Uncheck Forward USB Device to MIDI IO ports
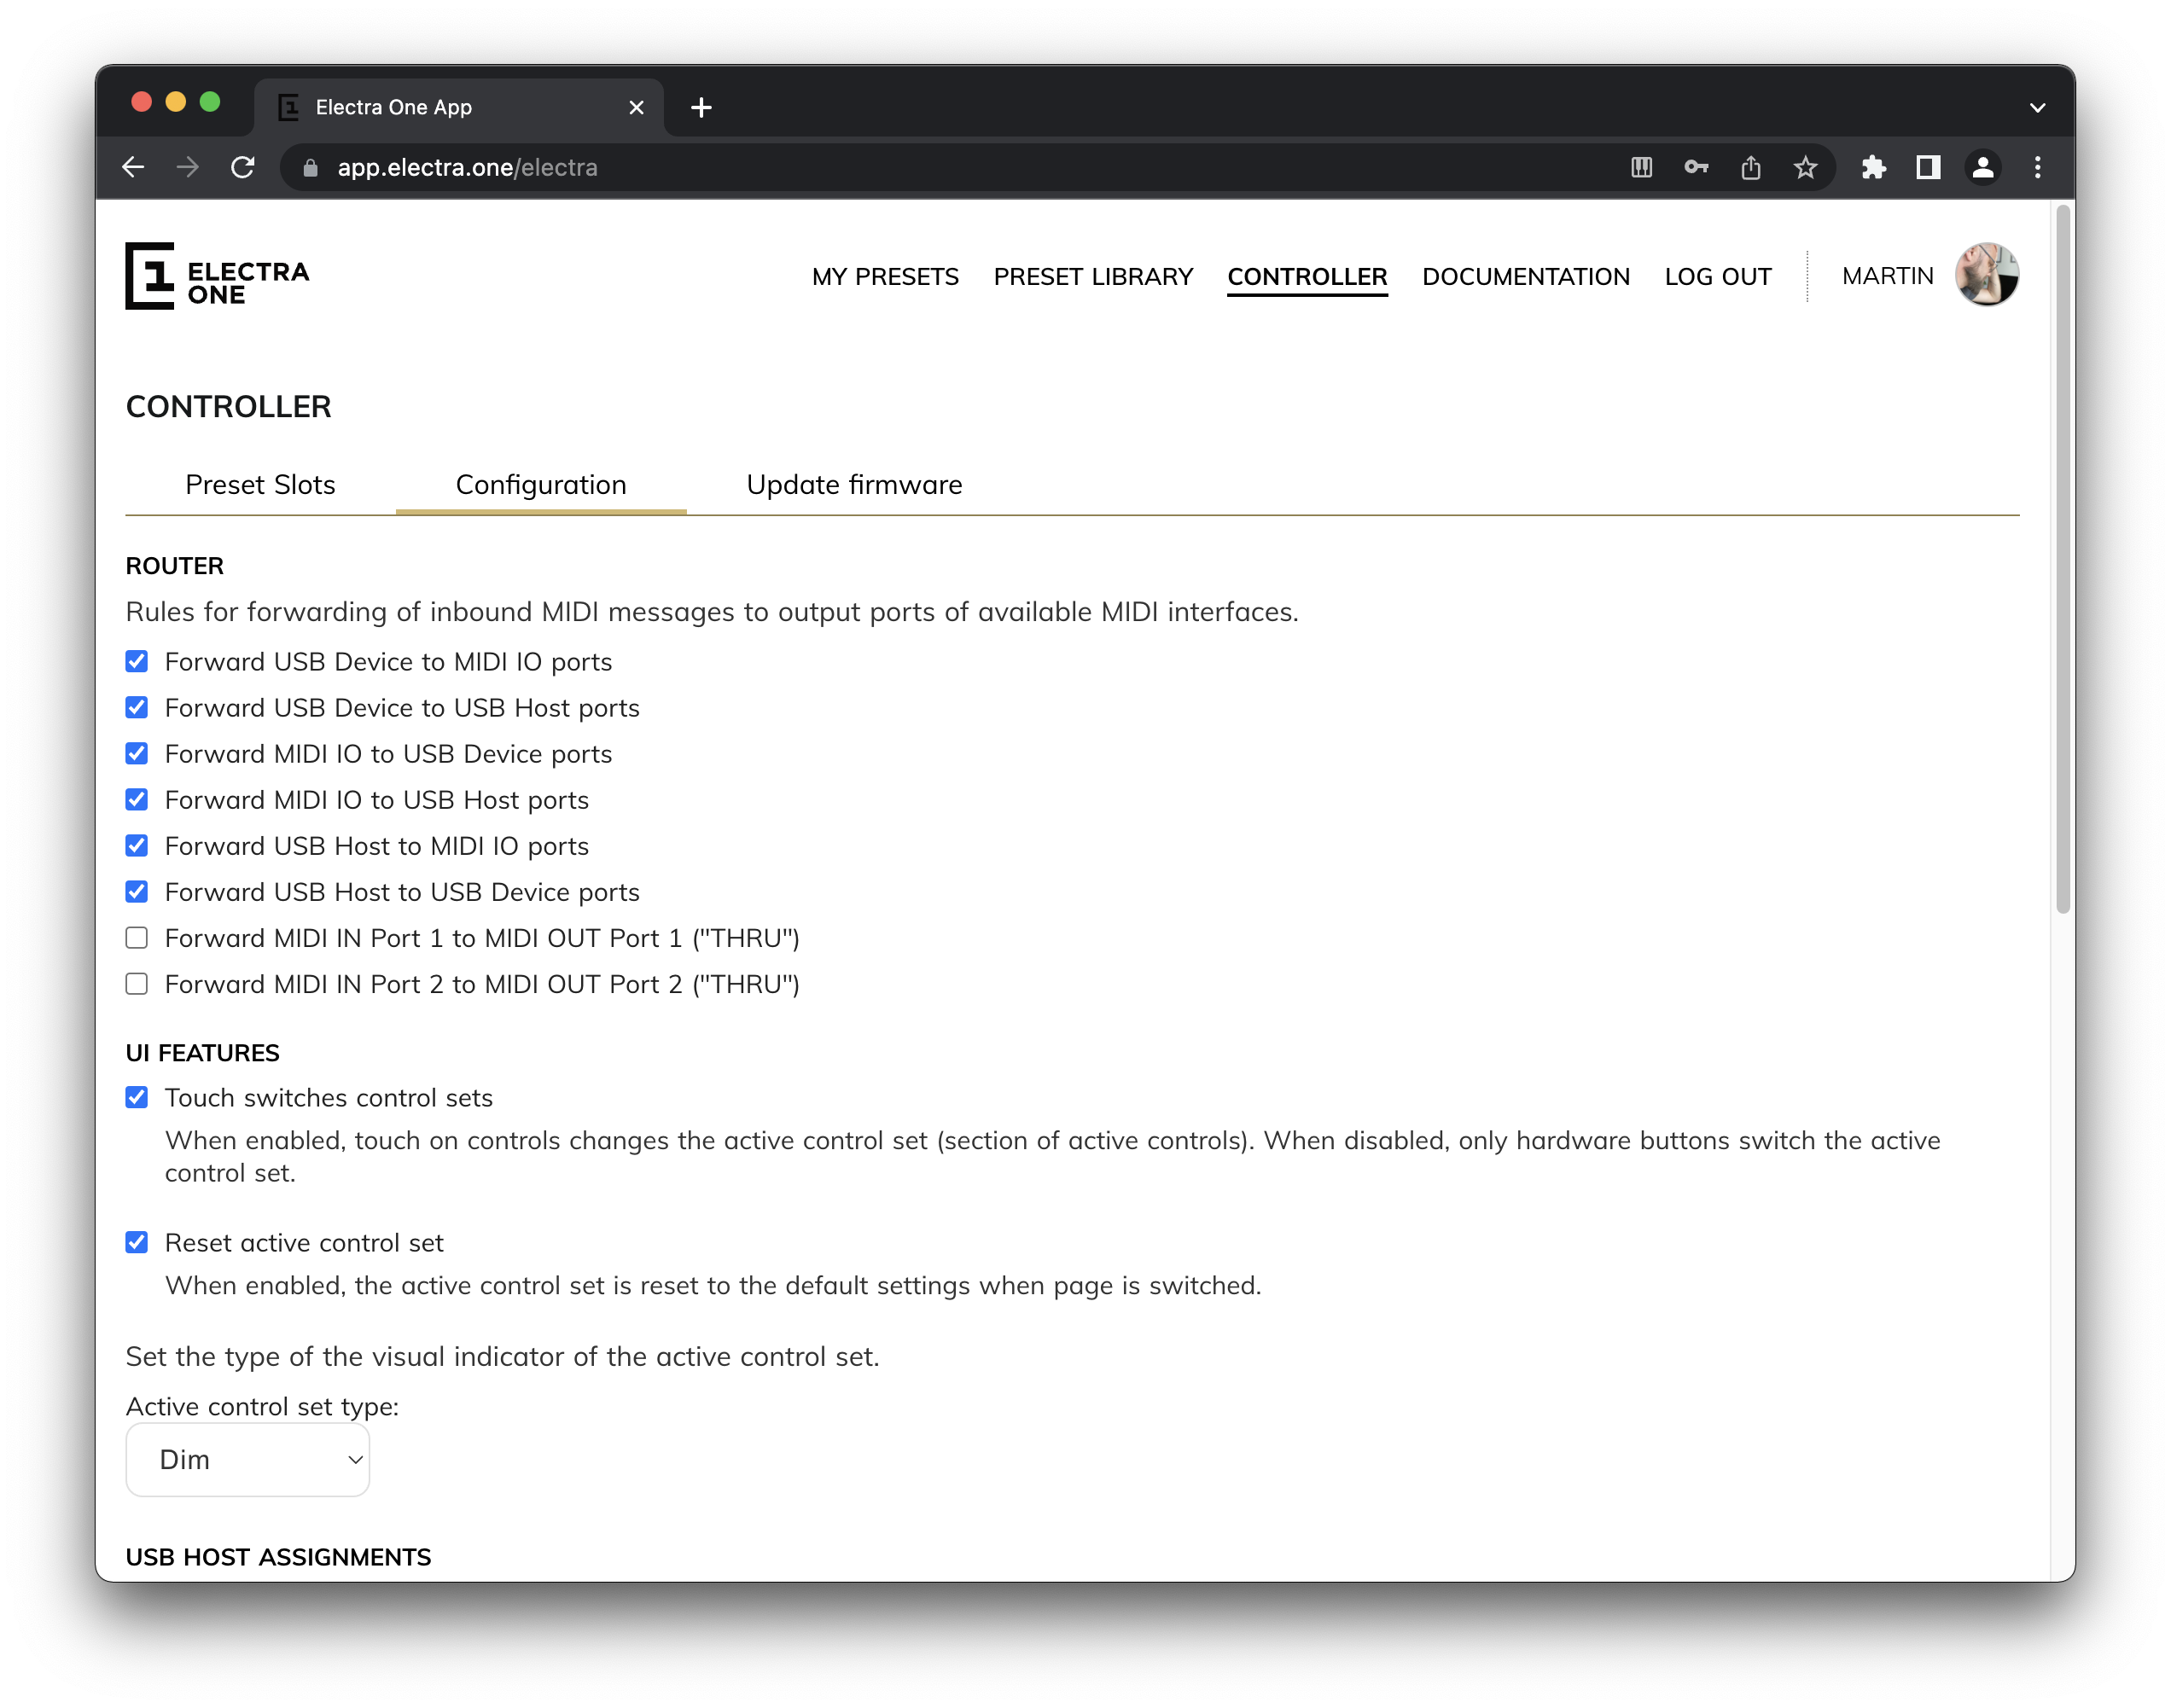Image resolution: width=2171 pixels, height=1708 pixels. point(137,661)
